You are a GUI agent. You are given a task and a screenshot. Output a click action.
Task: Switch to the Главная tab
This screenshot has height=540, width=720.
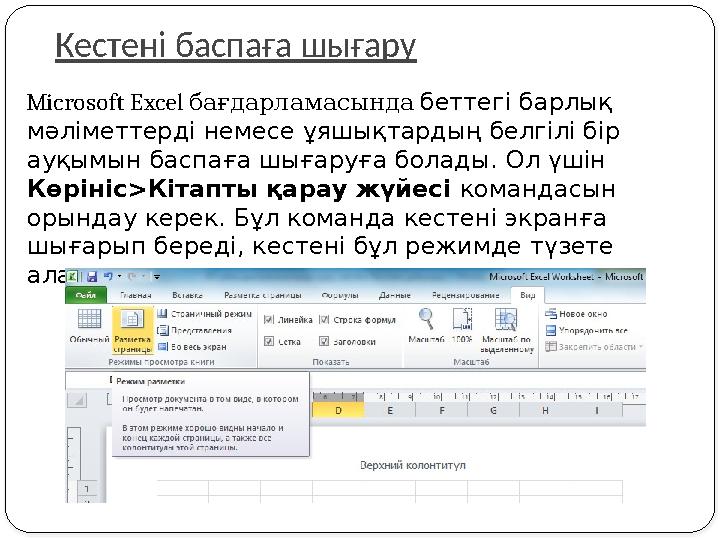coord(135,295)
